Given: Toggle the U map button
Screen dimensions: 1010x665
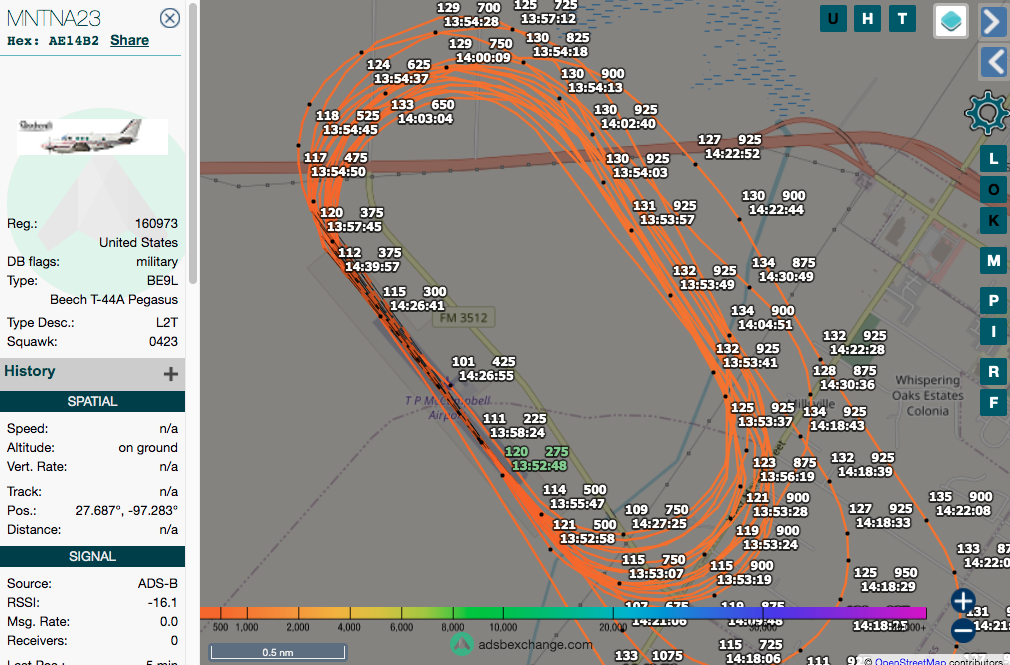Looking at the screenshot, I should click(x=833, y=19).
